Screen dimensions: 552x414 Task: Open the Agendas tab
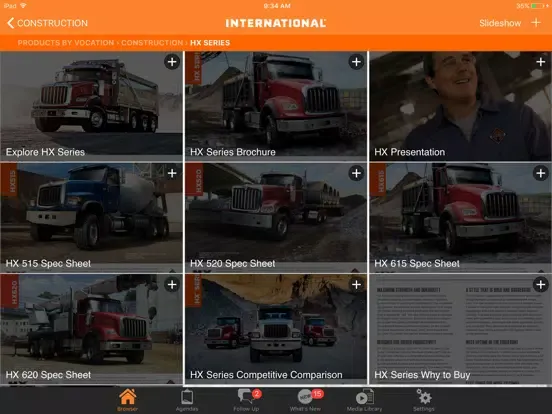(x=187, y=400)
